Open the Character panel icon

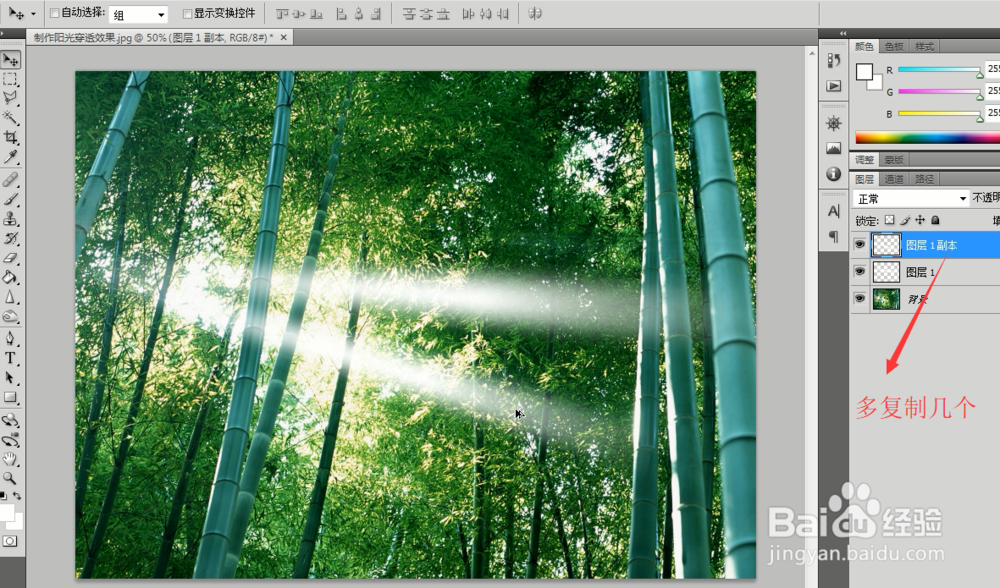[x=834, y=211]
